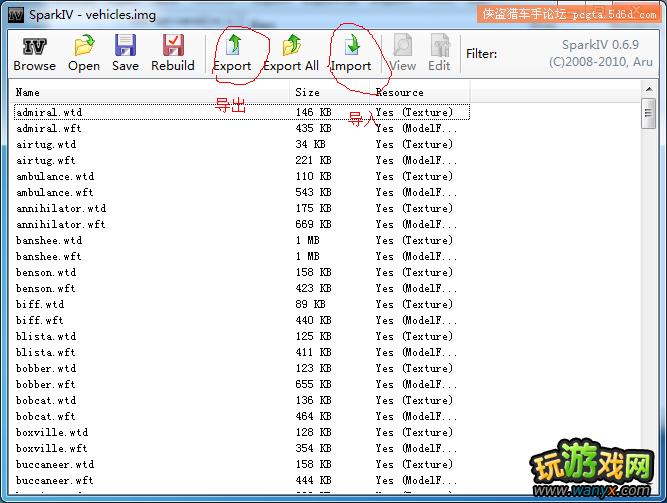
Task: Select biff.wtd file row
Action: [x=242, y=304]
